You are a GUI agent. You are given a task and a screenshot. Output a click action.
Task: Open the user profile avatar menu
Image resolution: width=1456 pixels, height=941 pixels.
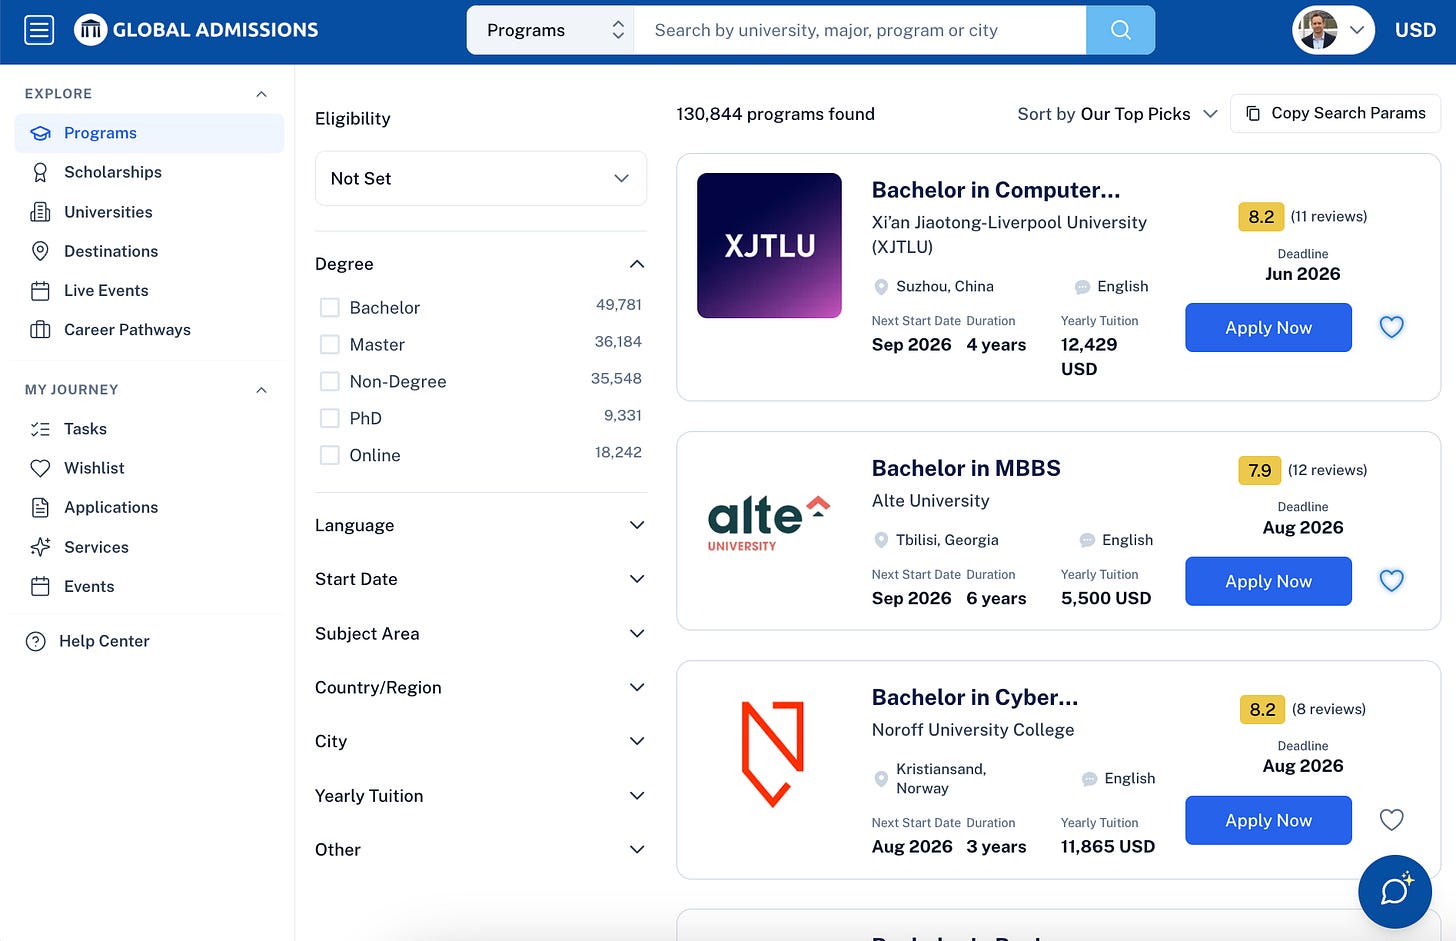coord(1332,30)
